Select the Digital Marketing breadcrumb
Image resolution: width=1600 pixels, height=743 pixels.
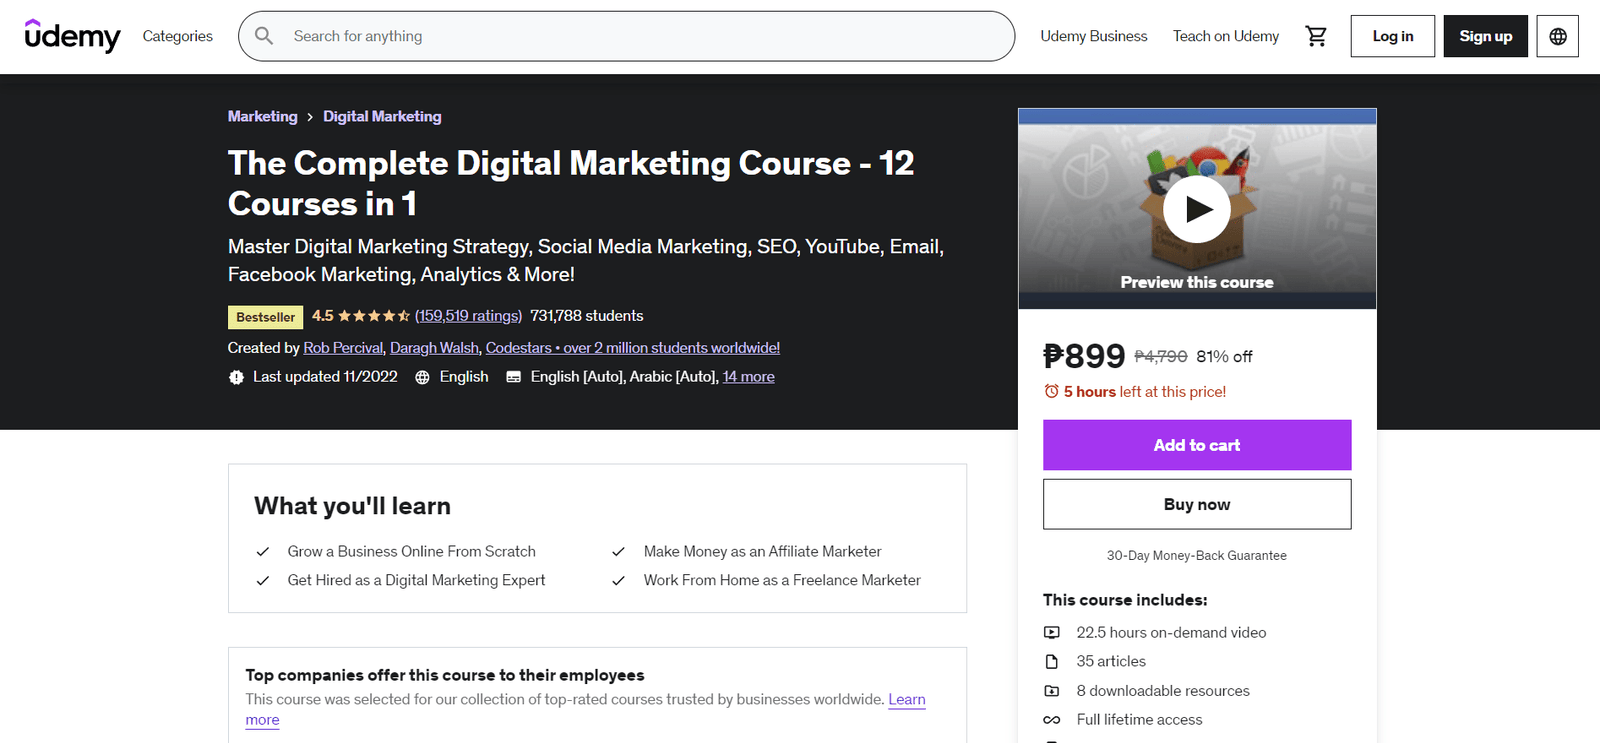(382, 116)
